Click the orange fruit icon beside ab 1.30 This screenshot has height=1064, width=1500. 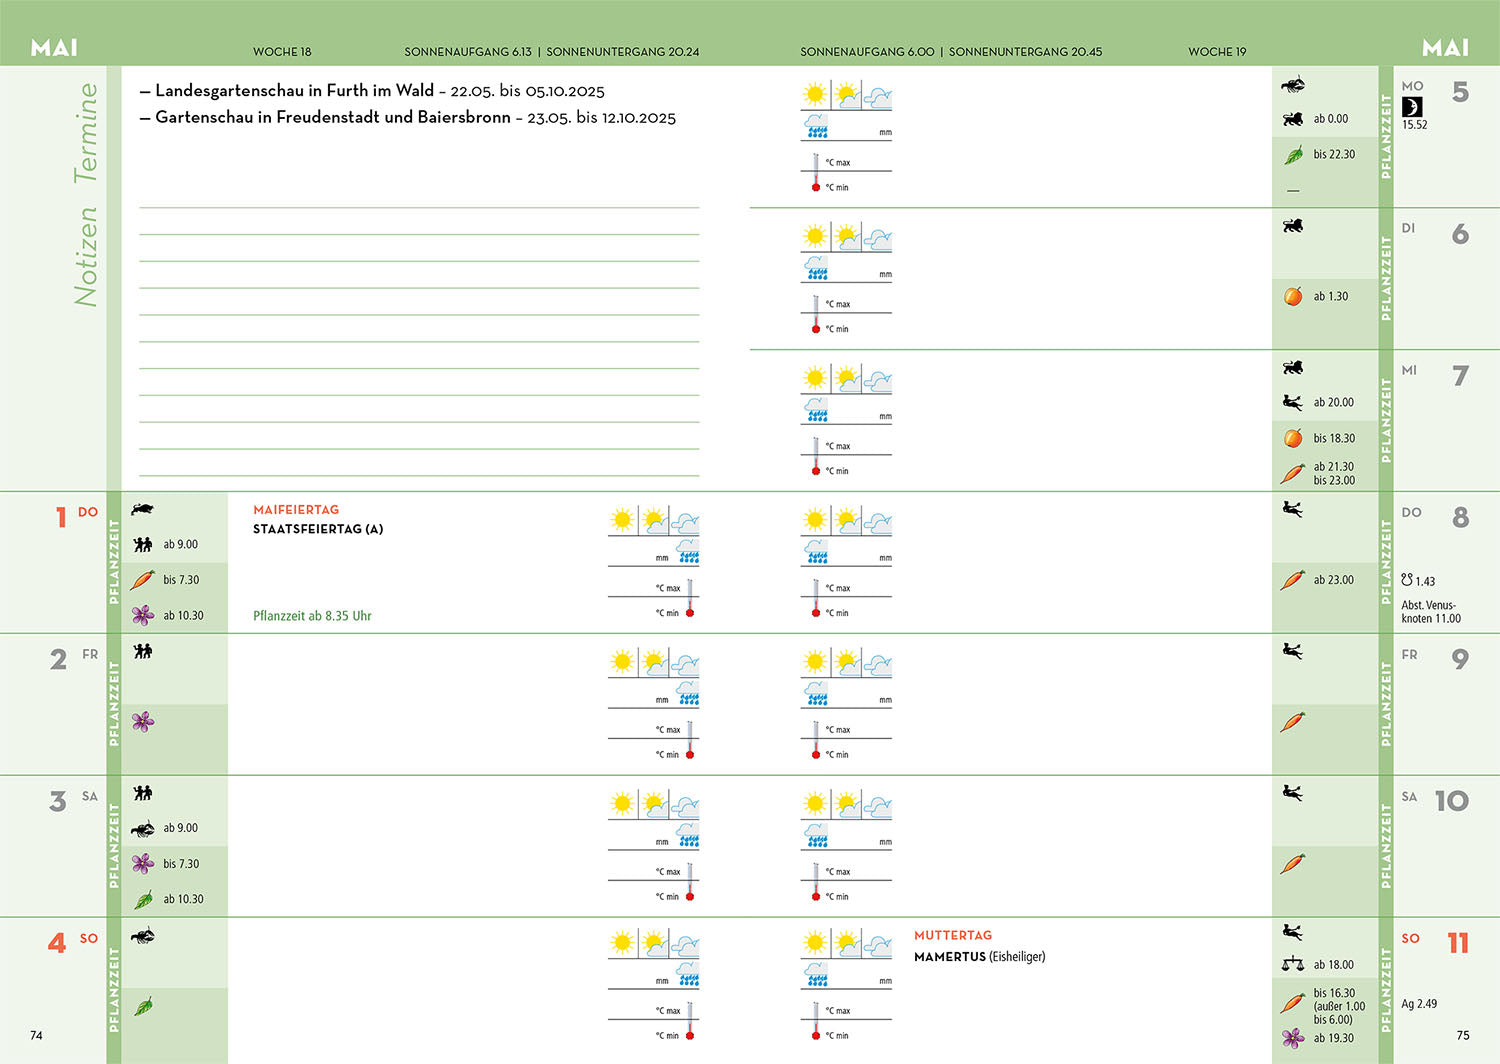1293,296
